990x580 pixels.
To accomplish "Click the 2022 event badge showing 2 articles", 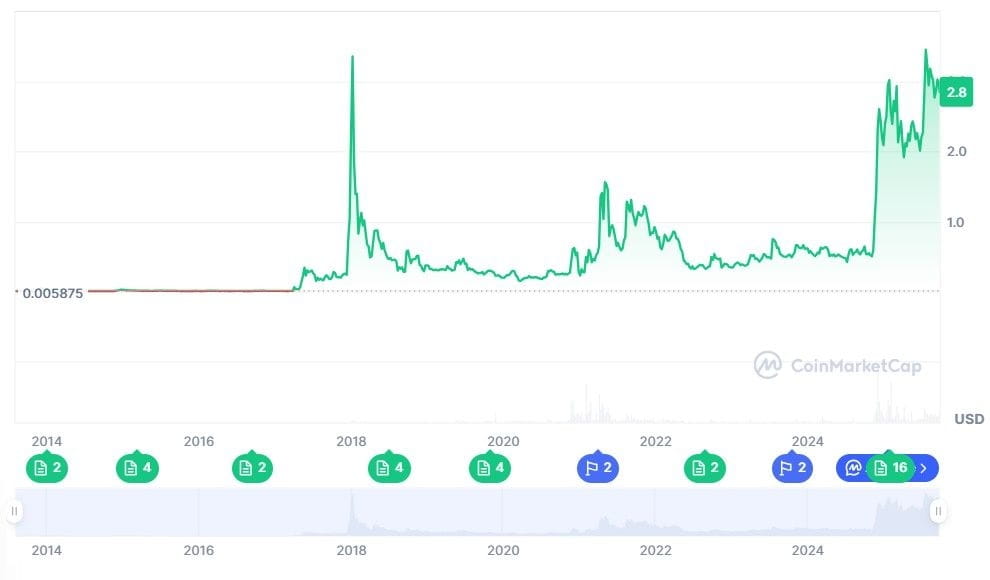I will click(x=703, y=466).
